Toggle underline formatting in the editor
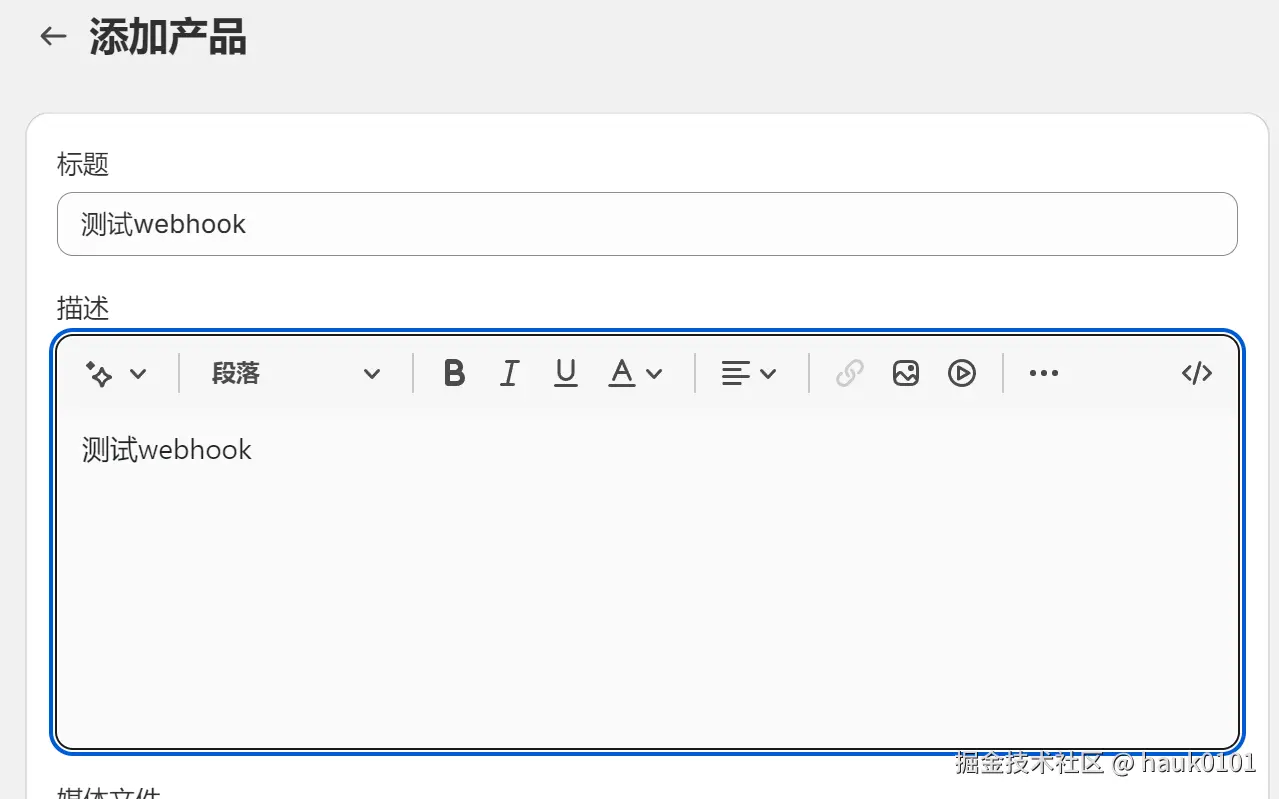The height and width of the screenshot is (799, 1279). click(565, 373)
